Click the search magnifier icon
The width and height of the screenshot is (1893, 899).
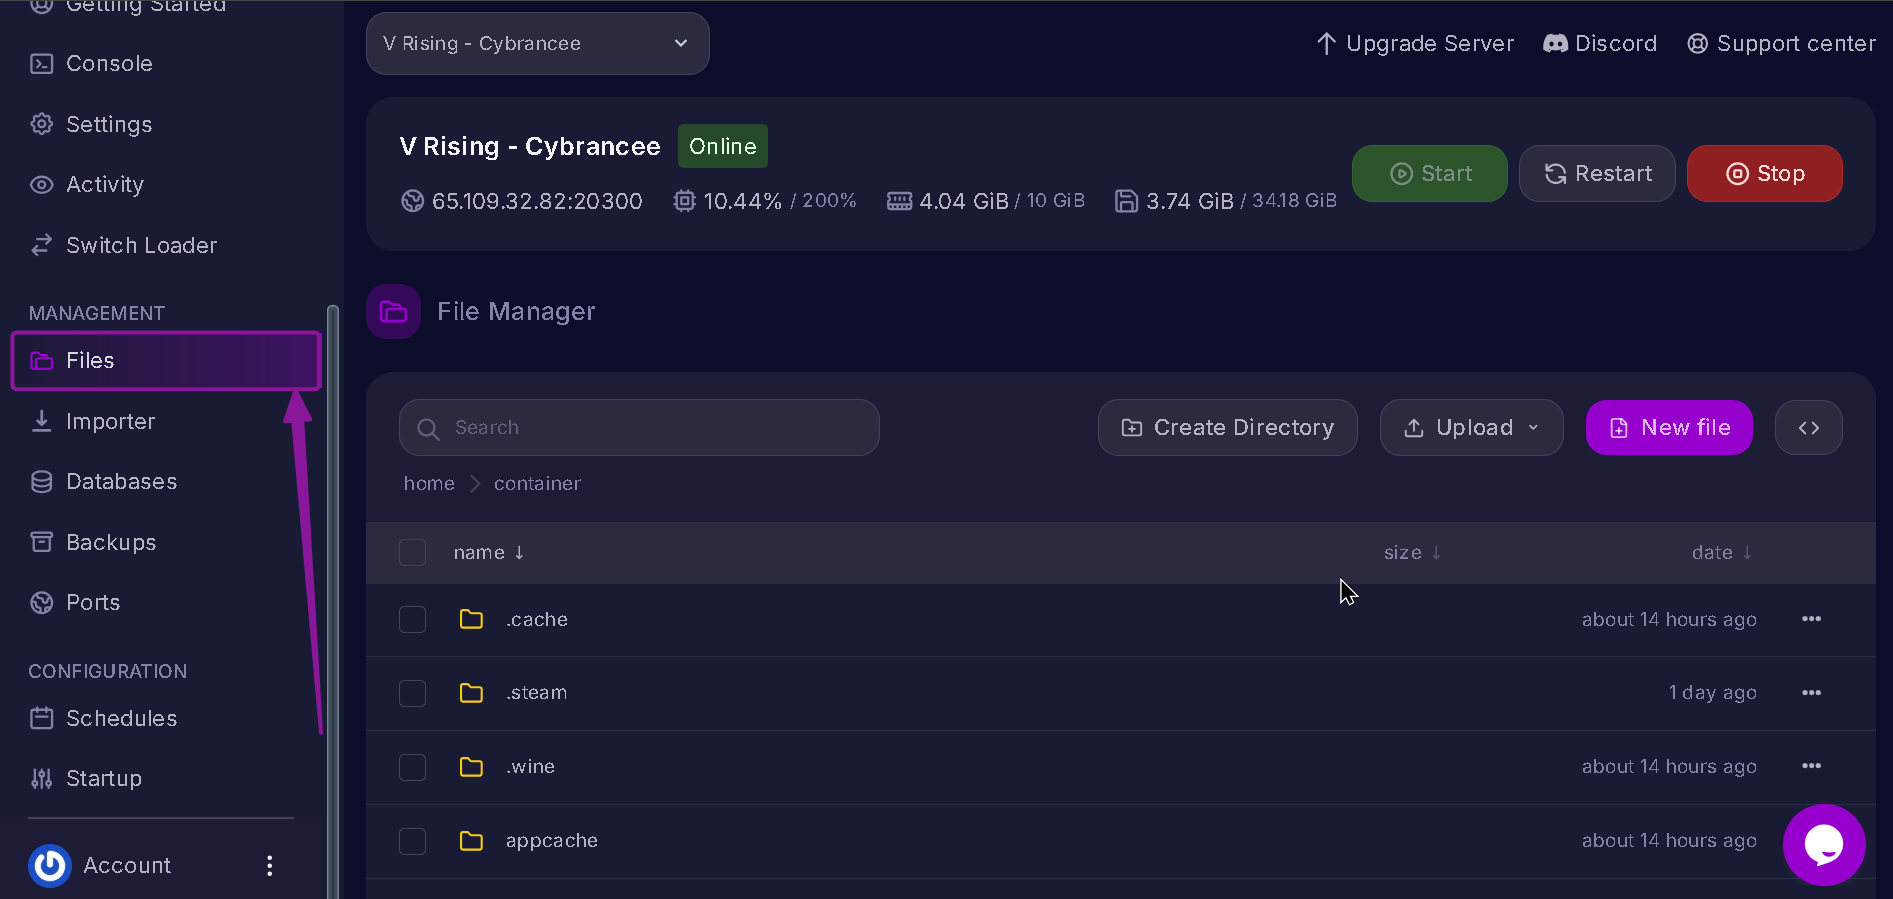[428, 429]
